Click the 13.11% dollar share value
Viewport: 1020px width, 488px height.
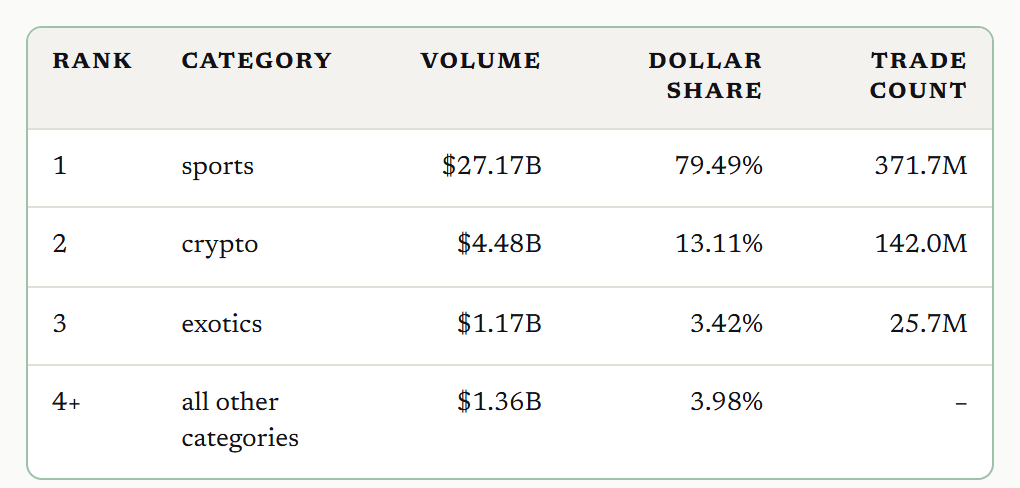point(719,244)
